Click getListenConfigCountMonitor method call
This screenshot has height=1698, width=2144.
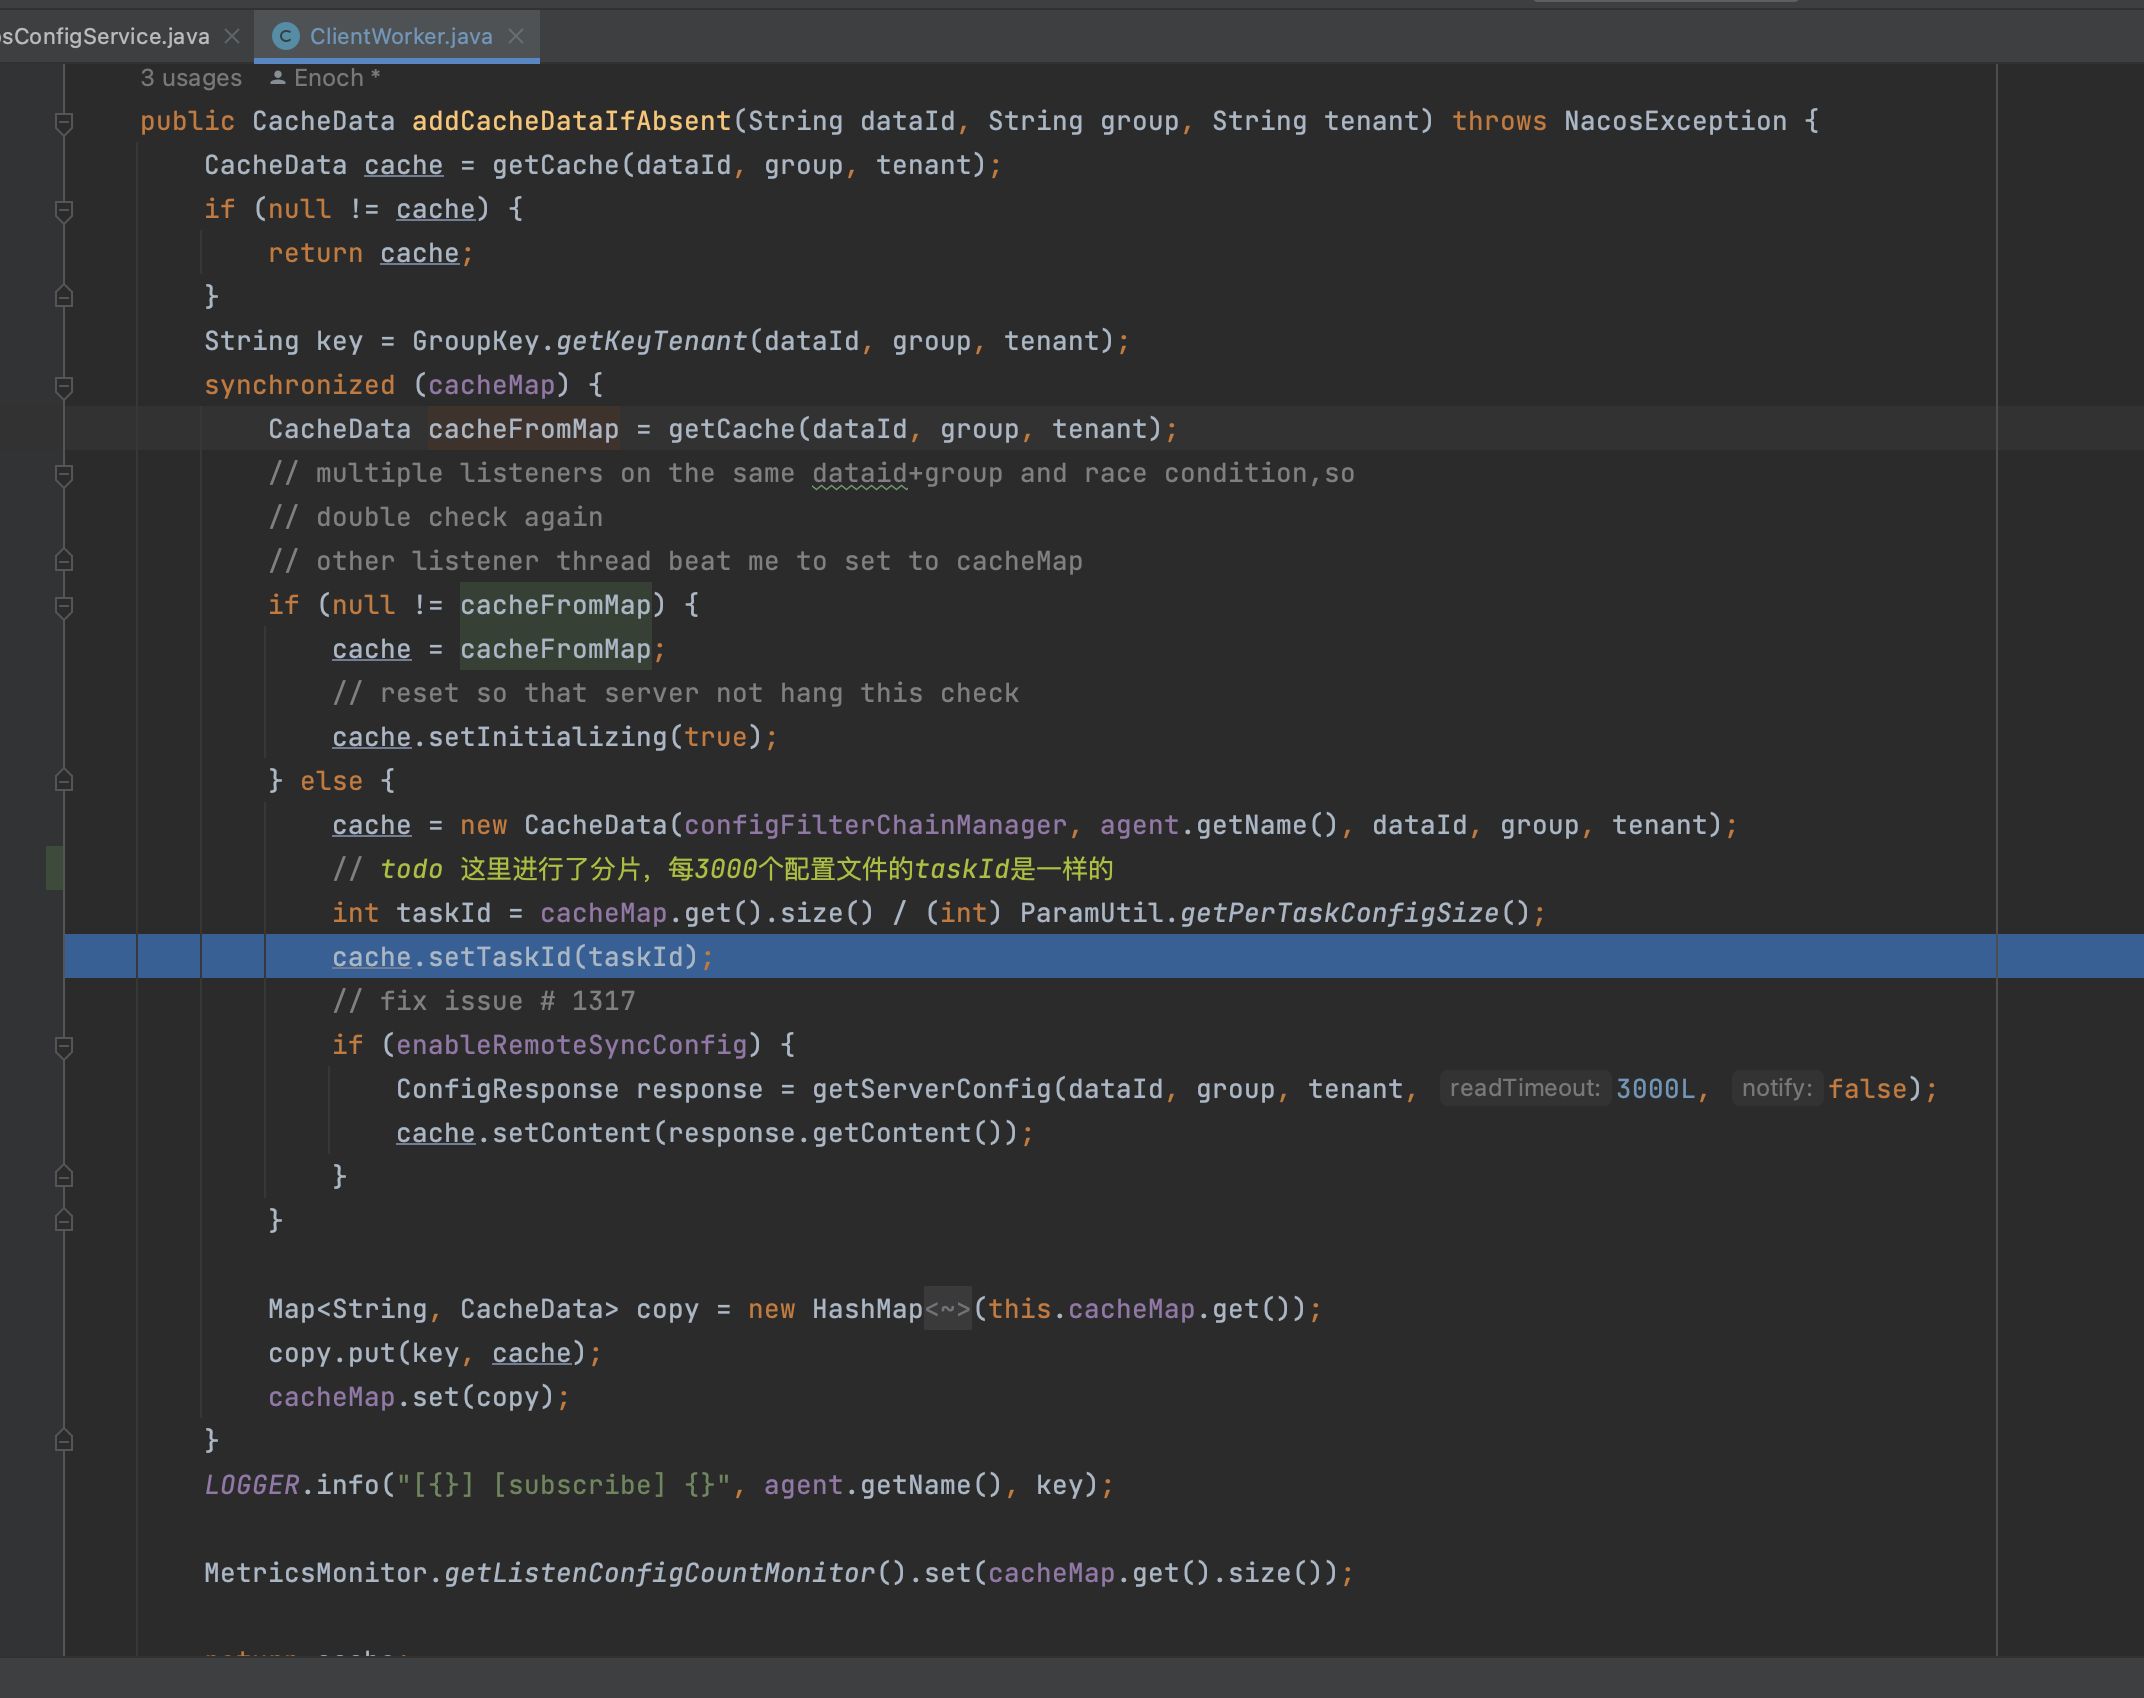click(659, 1573)
